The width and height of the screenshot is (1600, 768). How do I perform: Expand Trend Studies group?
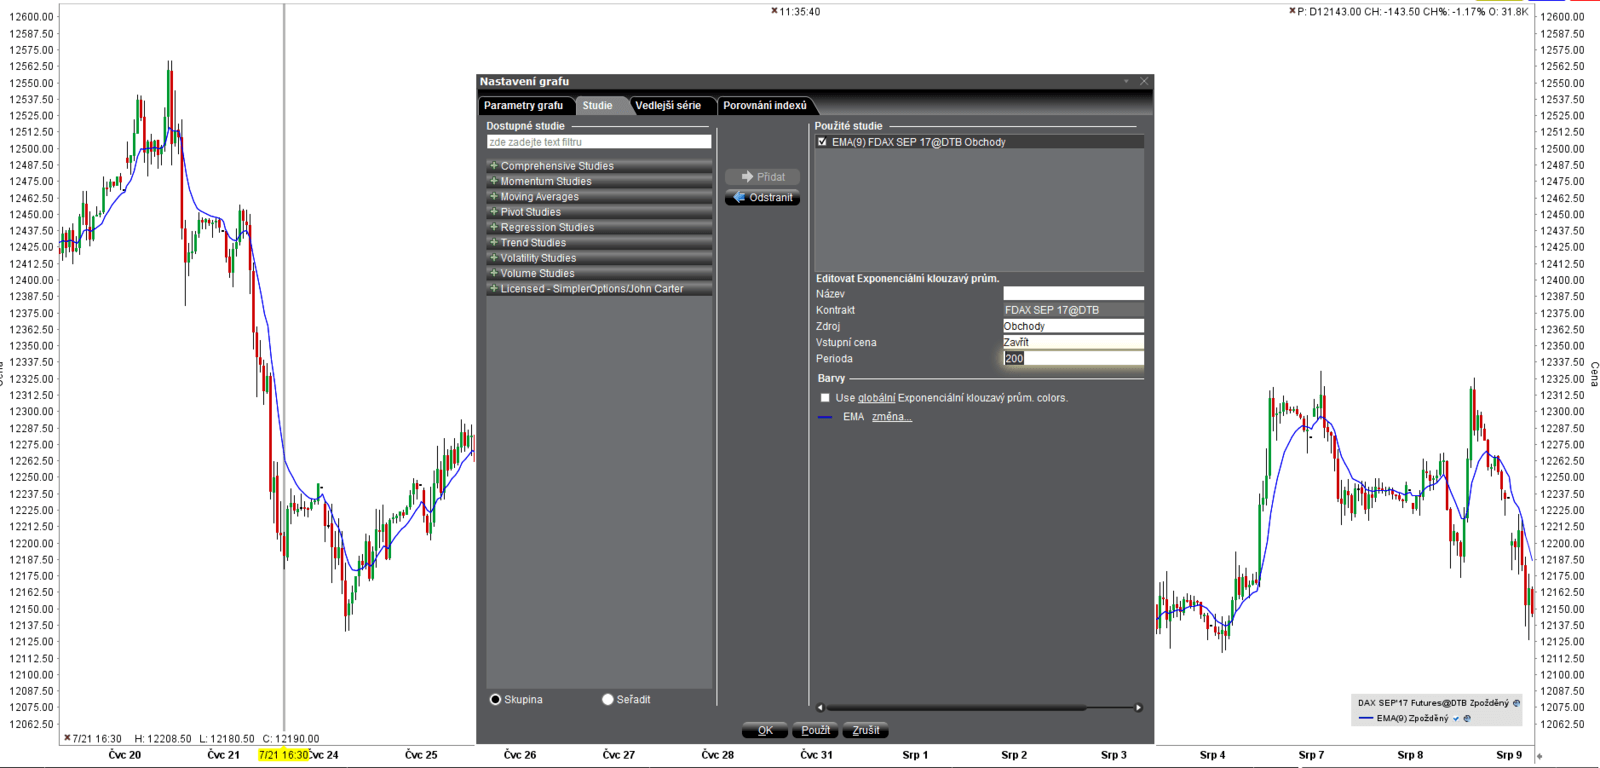[x=493, y=242]
